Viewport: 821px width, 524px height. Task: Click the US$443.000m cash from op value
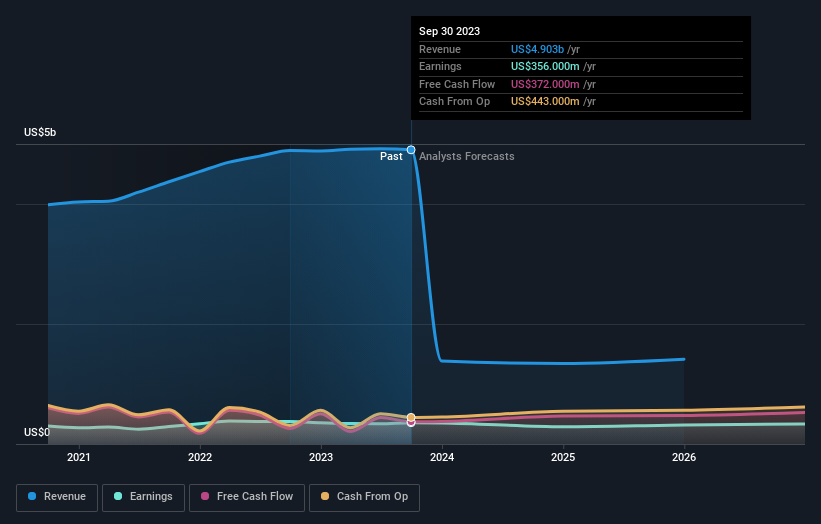coord(545,102)
